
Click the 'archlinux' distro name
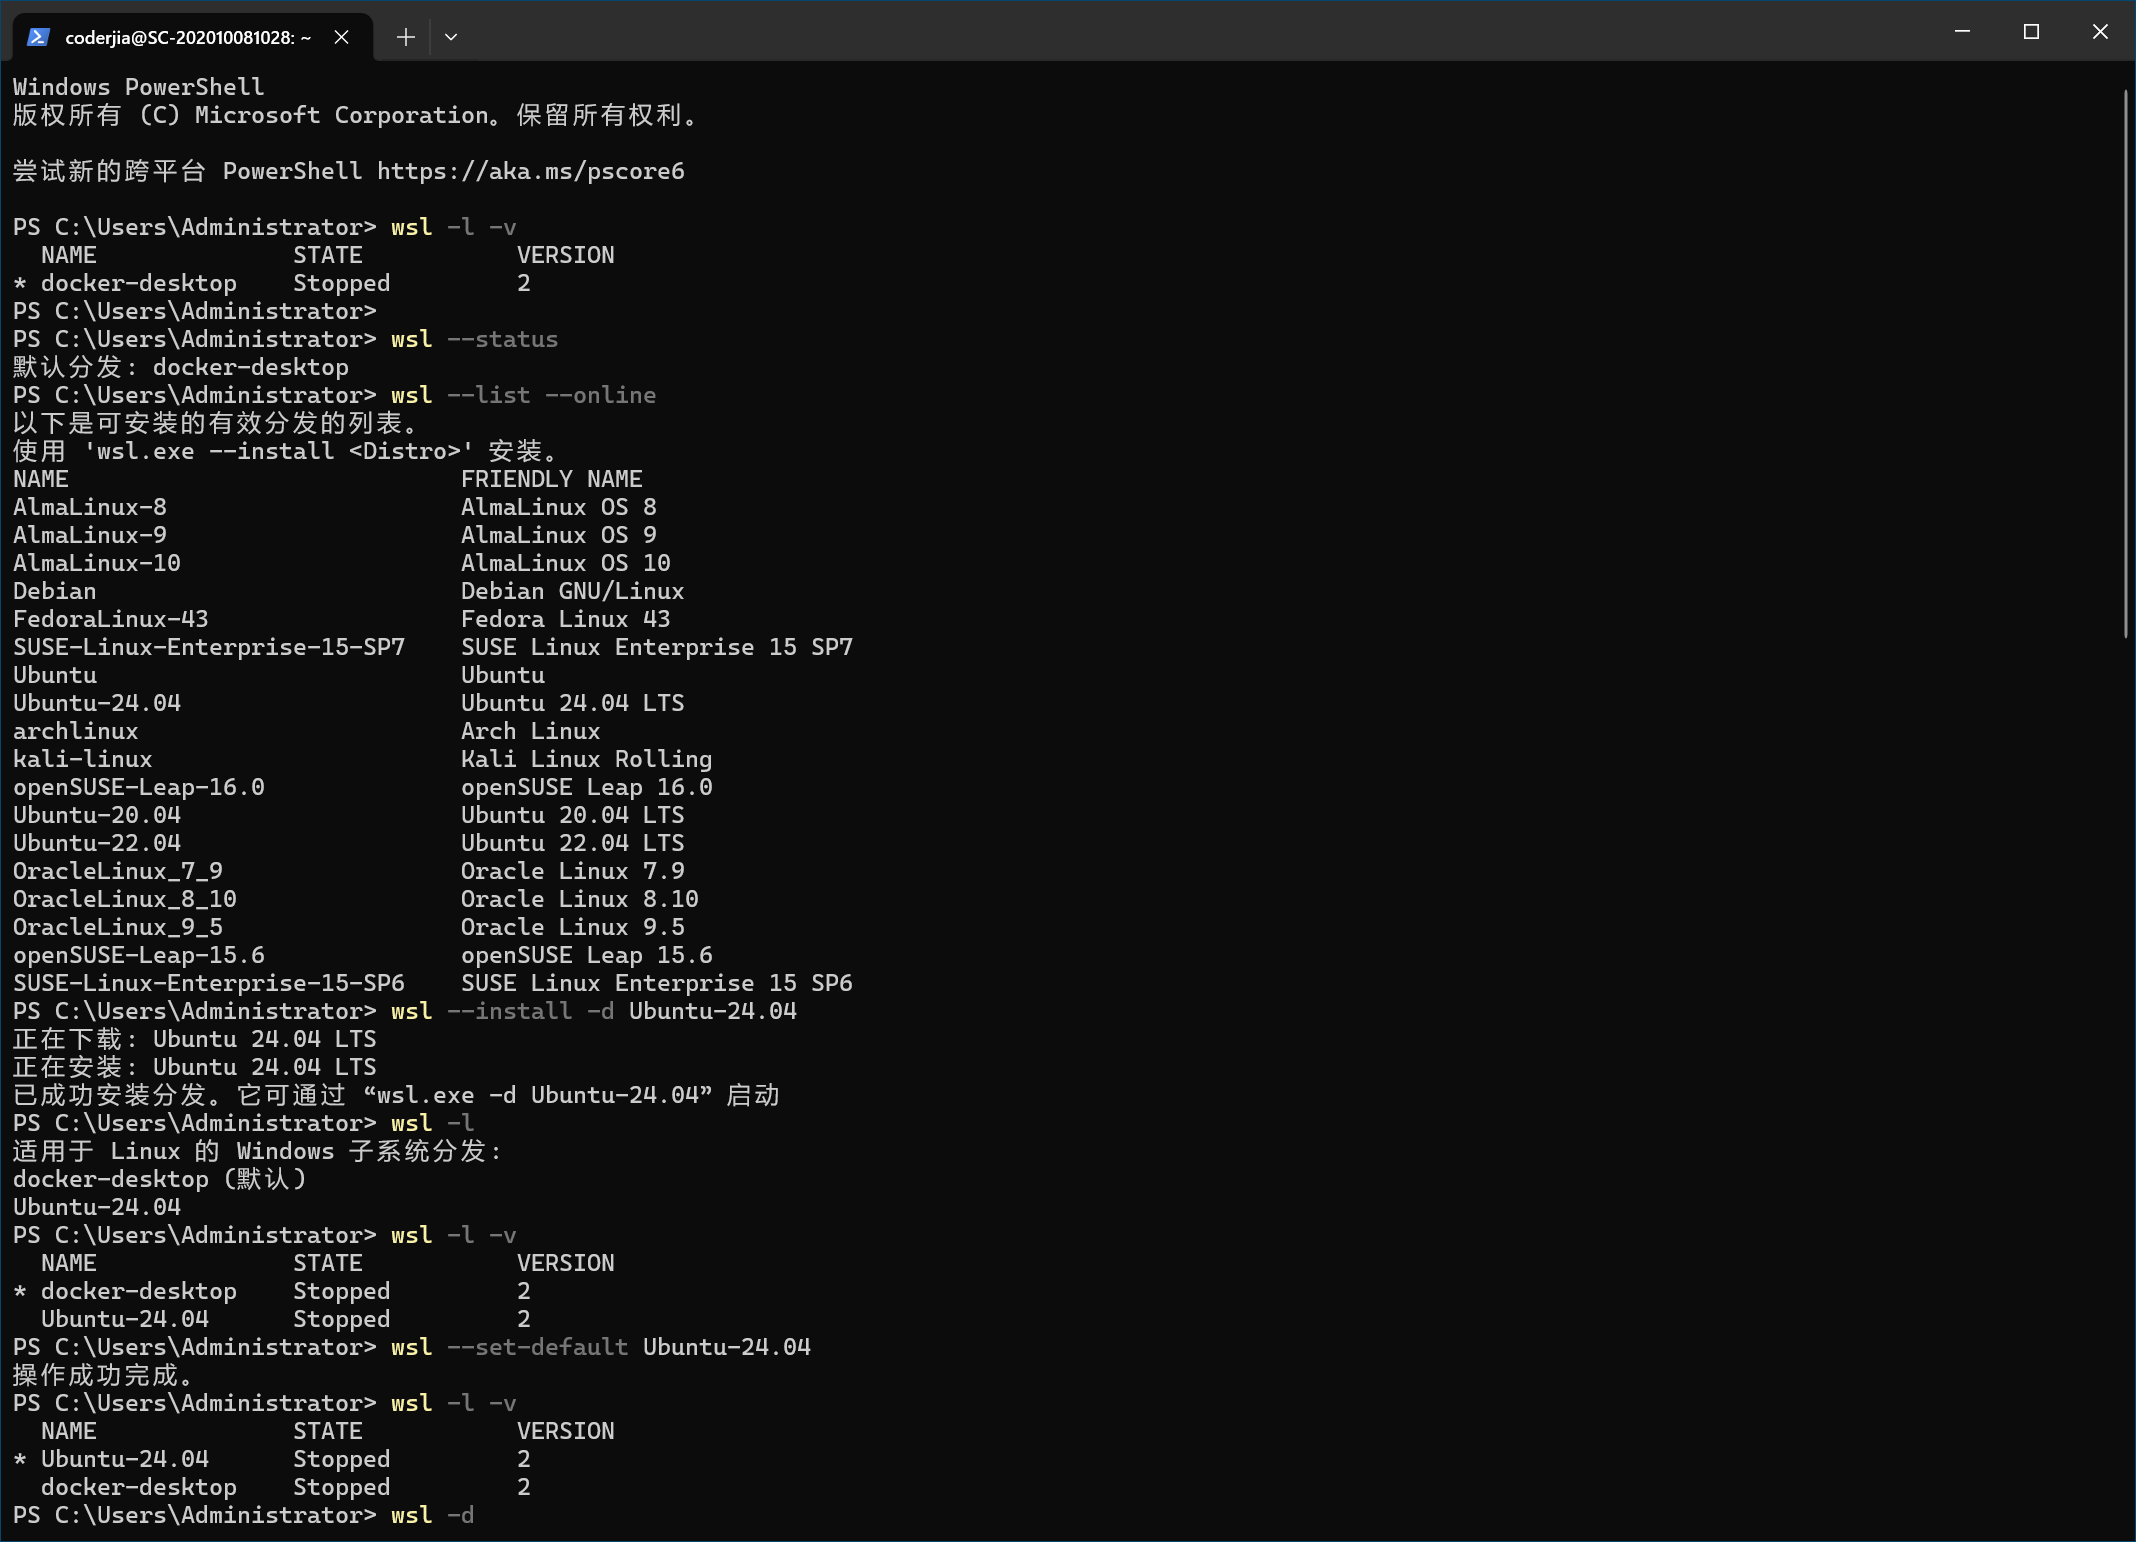tap(76, 731)
